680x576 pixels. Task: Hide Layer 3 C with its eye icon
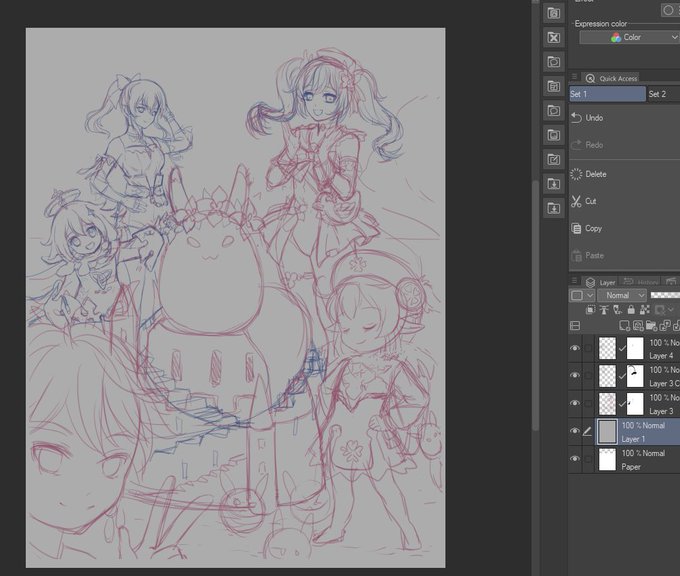pyautogui.click(x=575, y=375)
